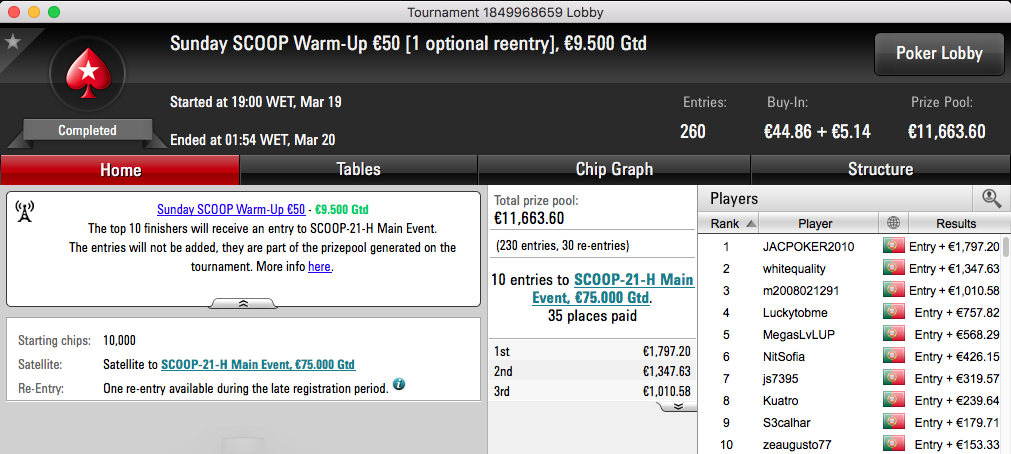The image size is (1011, 454).
Task: Select player S3calhar in the list
Action: point(787,422)
